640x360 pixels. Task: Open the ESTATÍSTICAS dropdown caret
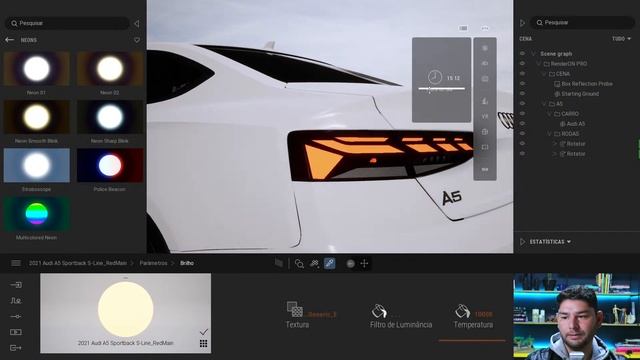pos(569,242)
